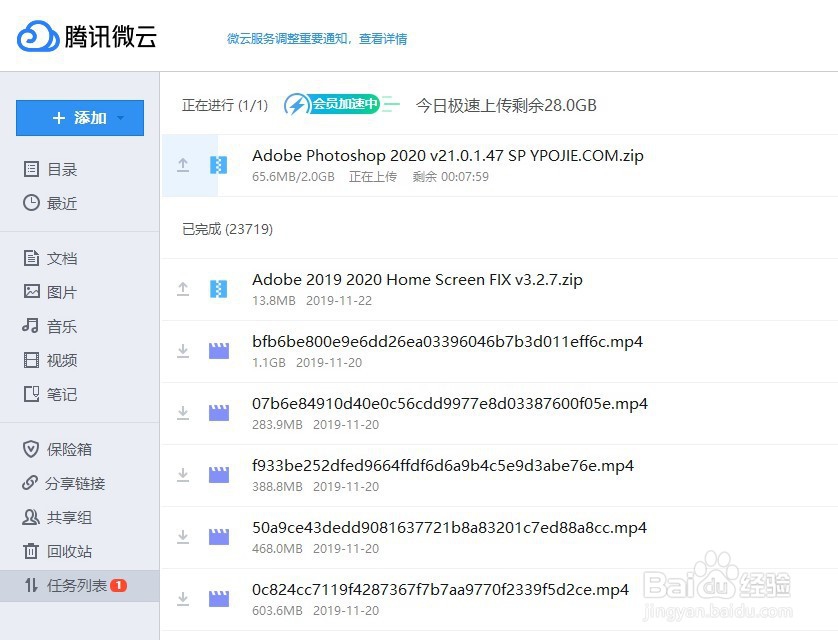Click the zip icon of Home Screen FIX
Screen dimensions: 838x640
pyautogui.click(x=219, y=288)
